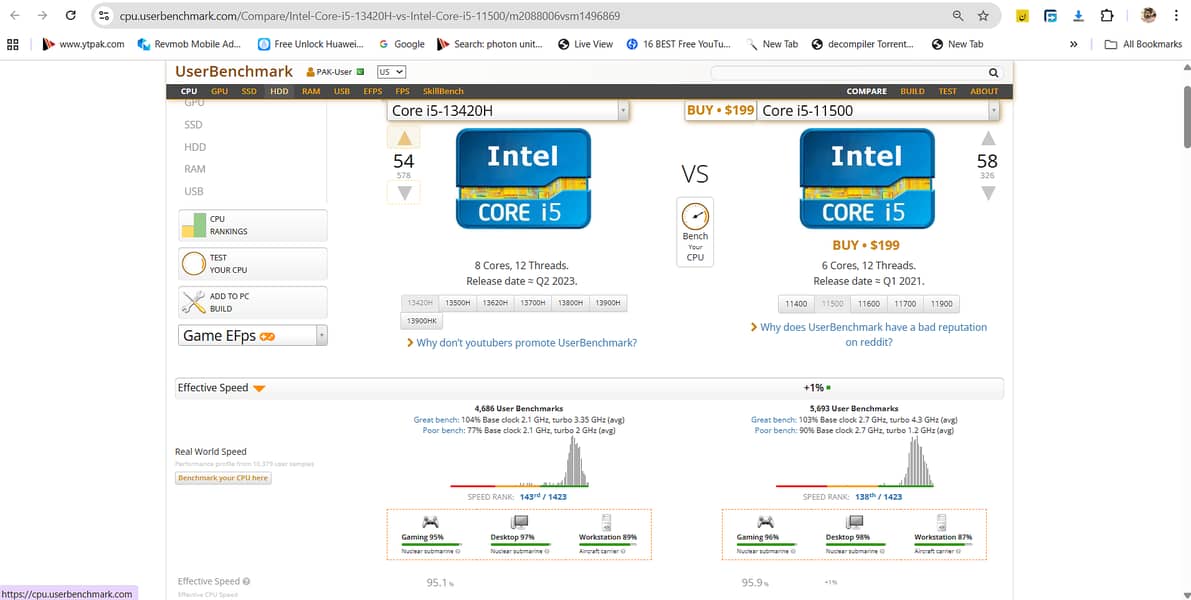Click the Bench Your CPU gauge icon

coord(695,216)
